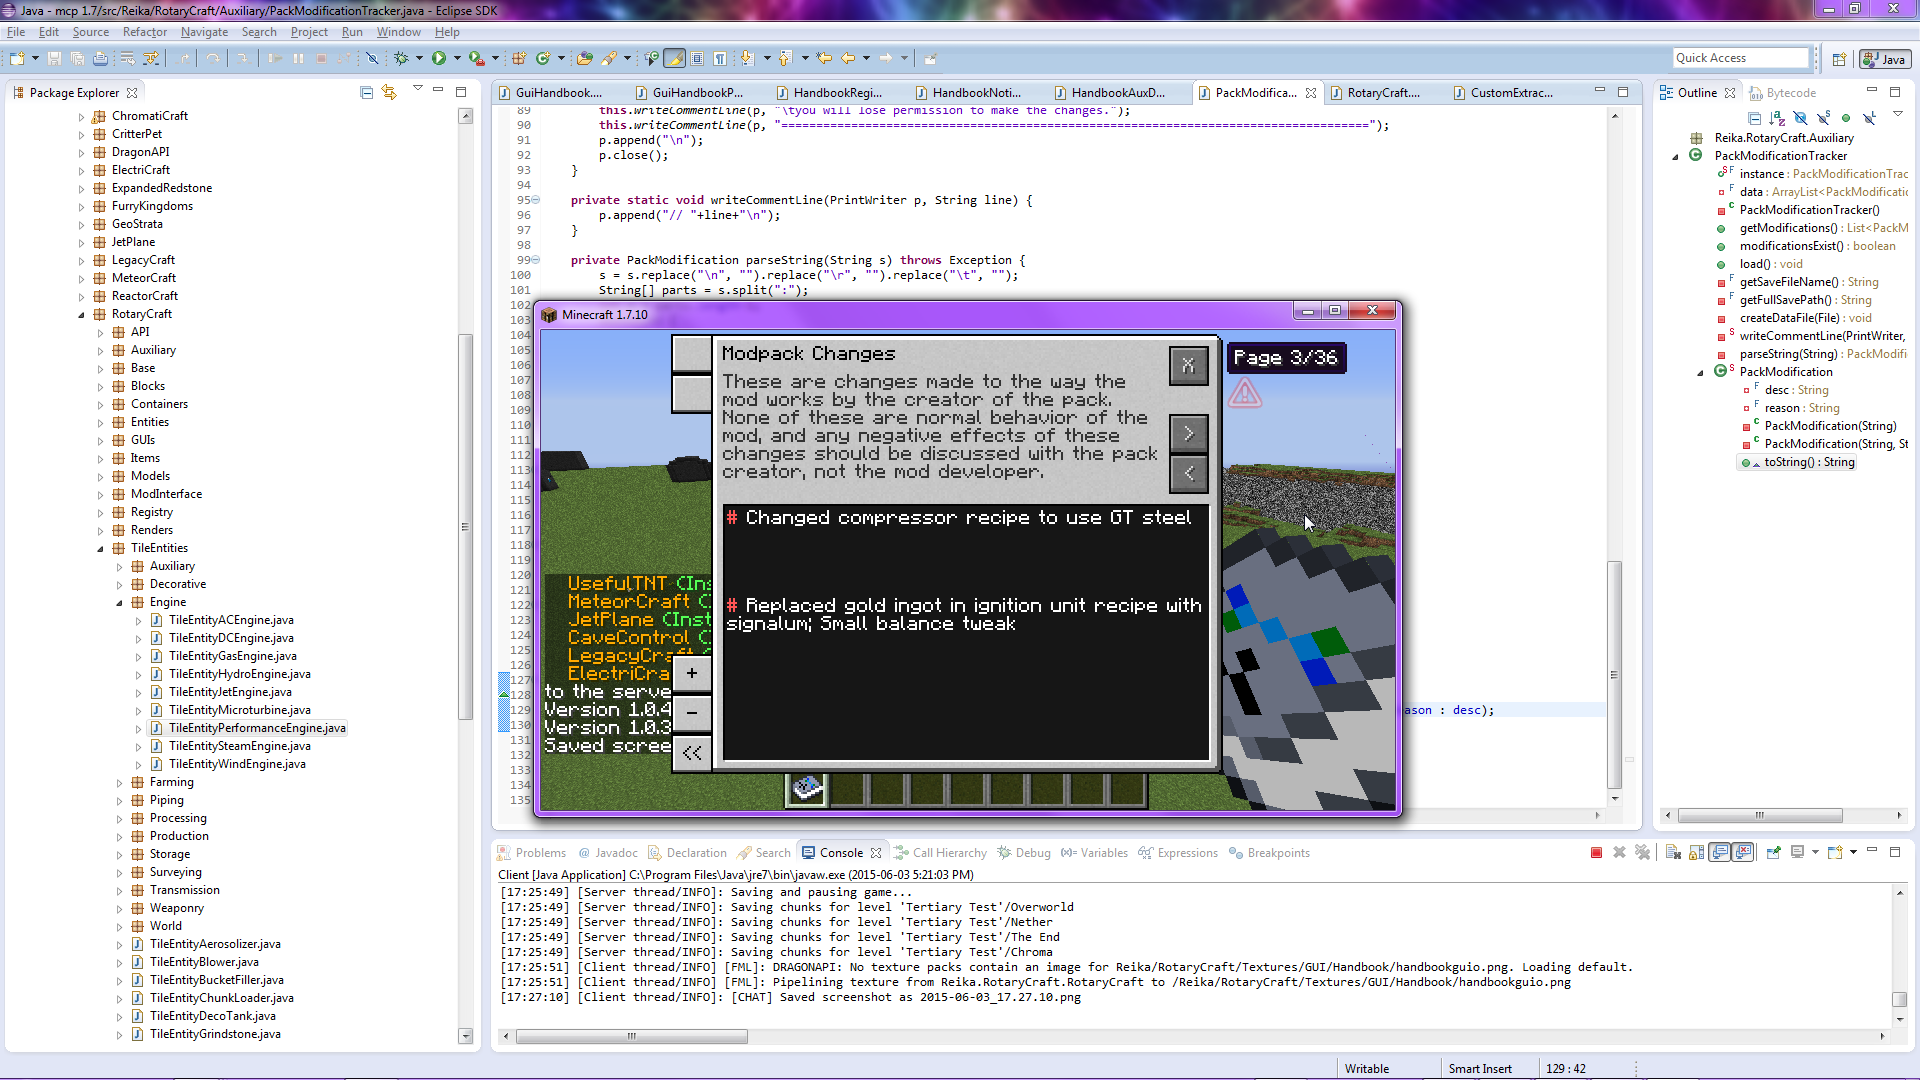Click the editor vertical scrollbar thumb
Screen dimensions: 1920x1080
pyautogui.click(x=1614, y=675)
